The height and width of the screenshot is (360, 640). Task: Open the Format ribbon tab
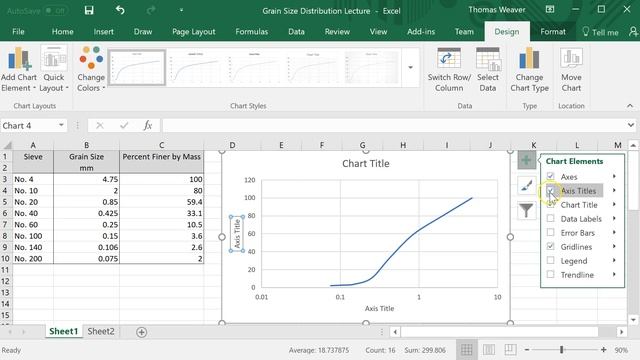pos(553,31)
